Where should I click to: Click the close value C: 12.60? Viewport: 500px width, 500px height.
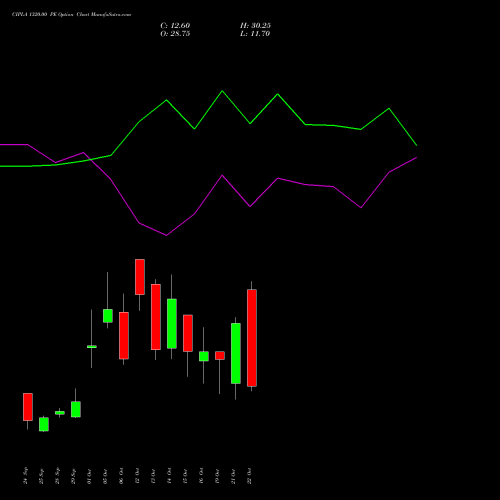tap(175, 26)
